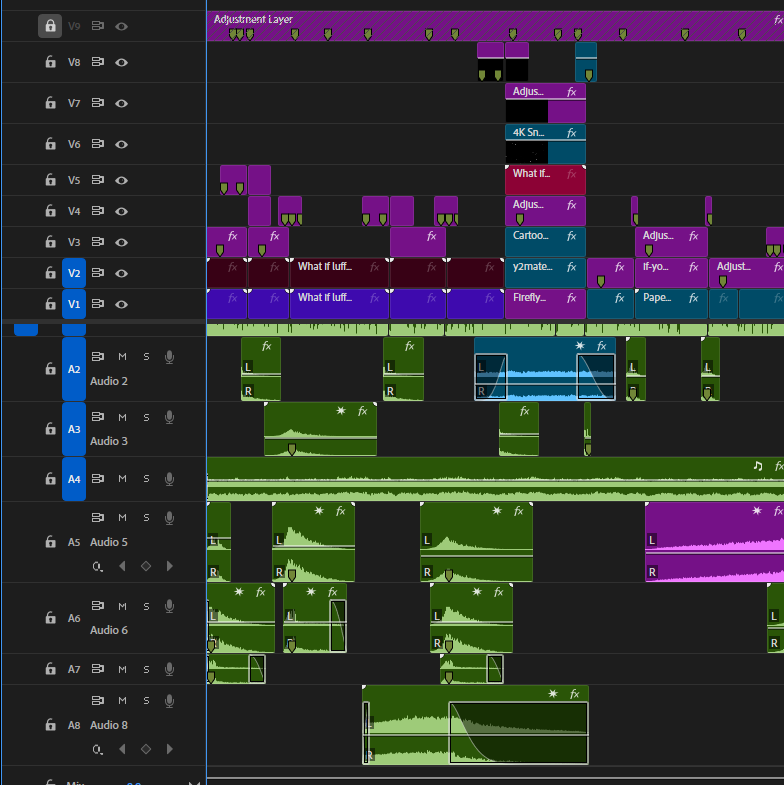784x785 pixels.
Task: Toggle lock on track V7
Action: [x=50, y=103]
